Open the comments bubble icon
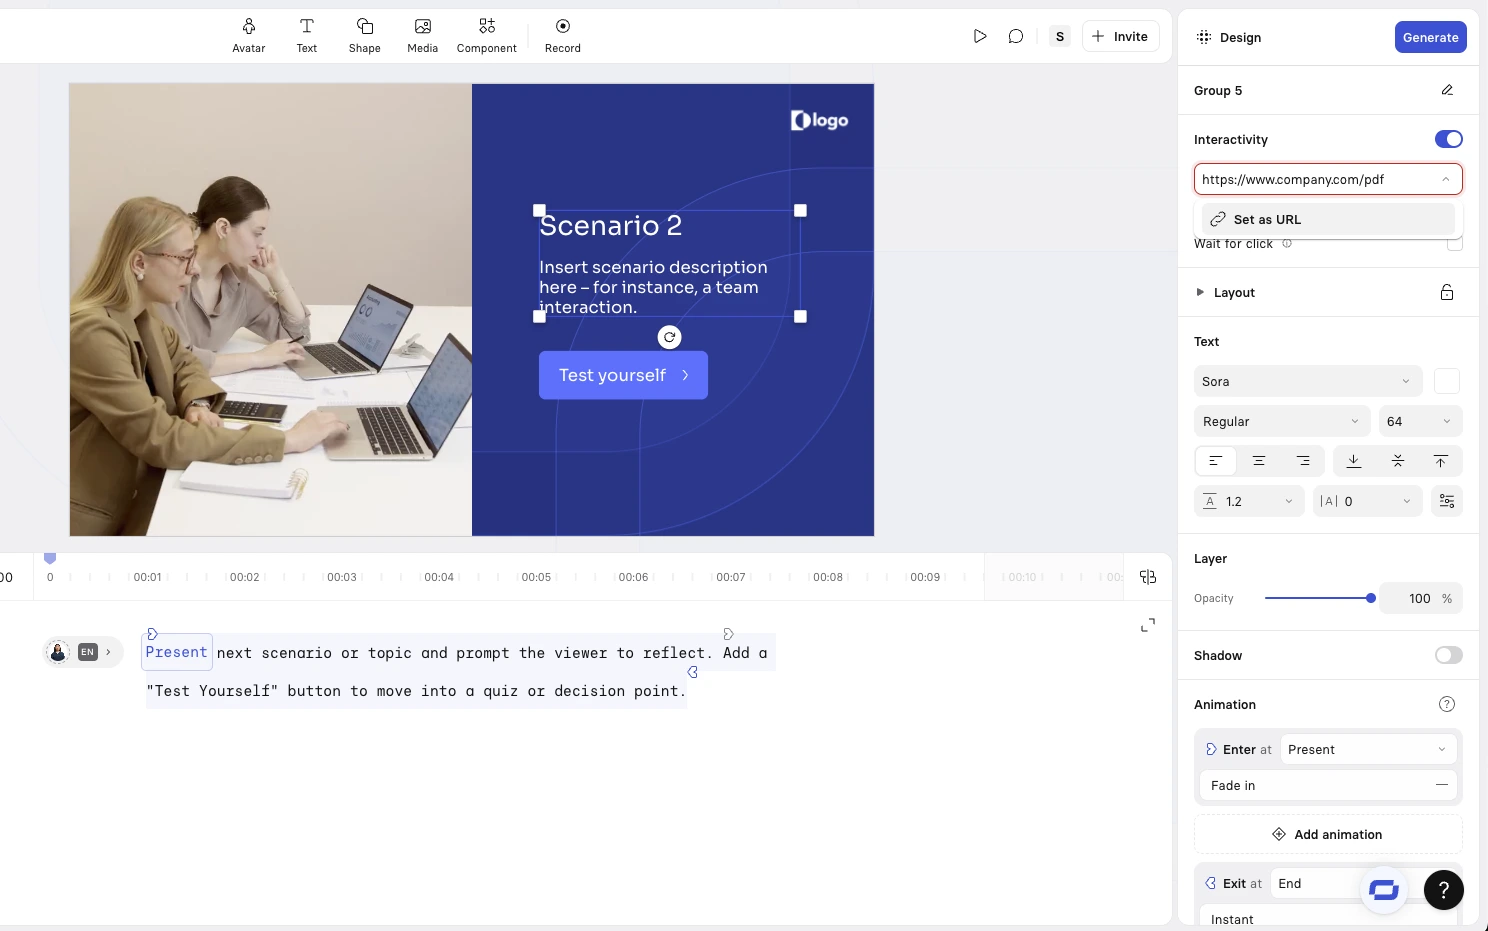The width and height of the screenshot is (1488, 931). [x=1016, y=36]
